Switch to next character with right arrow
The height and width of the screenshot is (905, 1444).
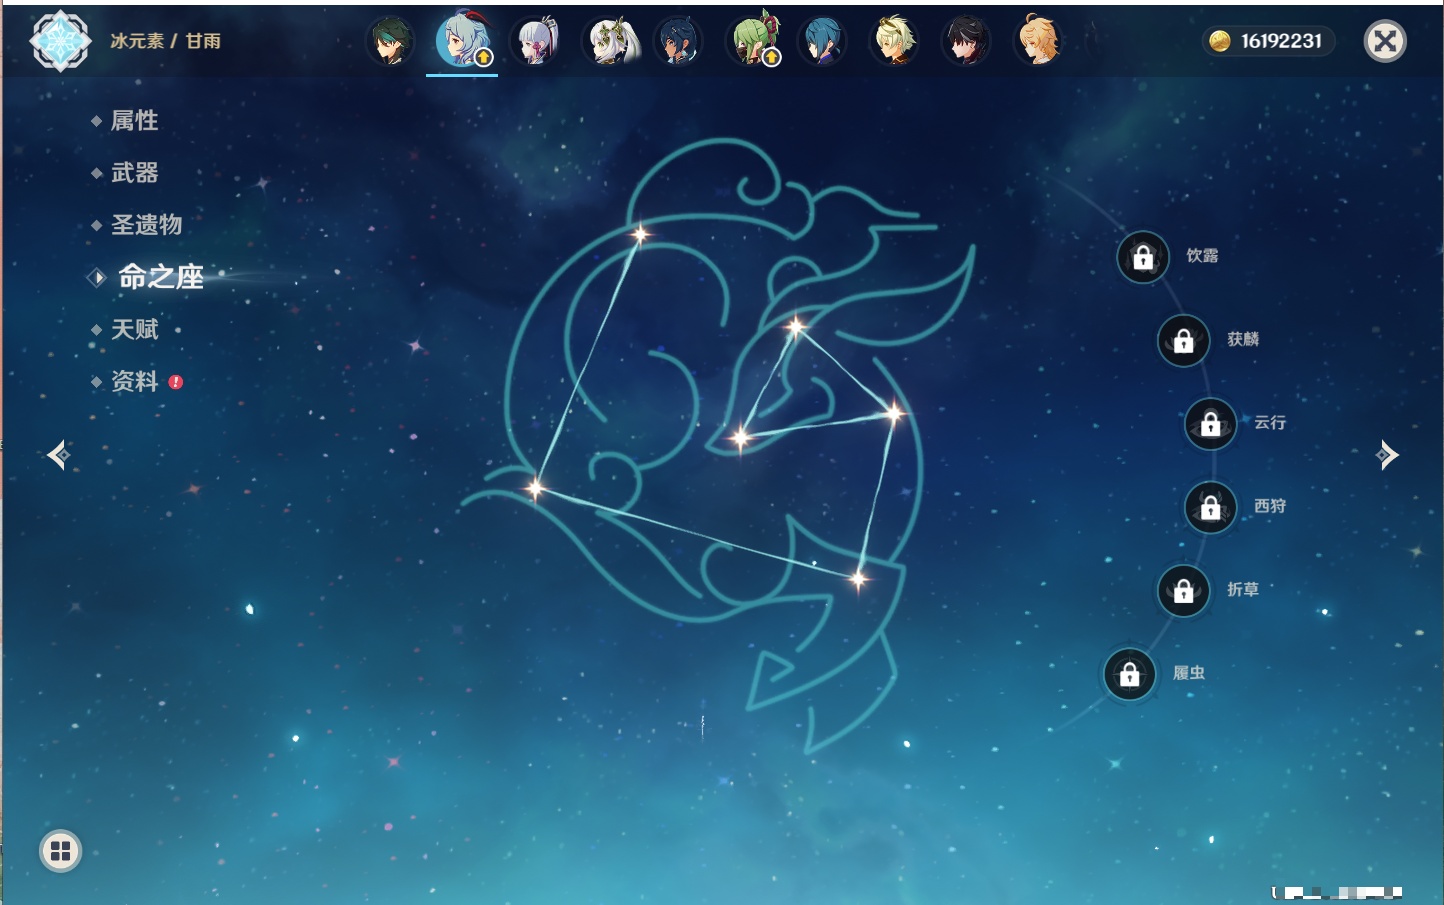click(x=1387, y=455)
